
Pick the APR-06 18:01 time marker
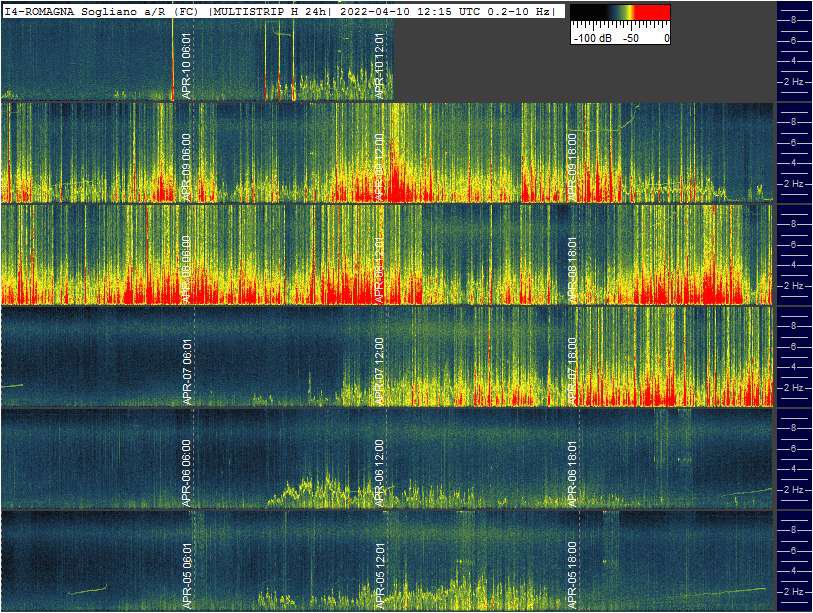(573, 473)
